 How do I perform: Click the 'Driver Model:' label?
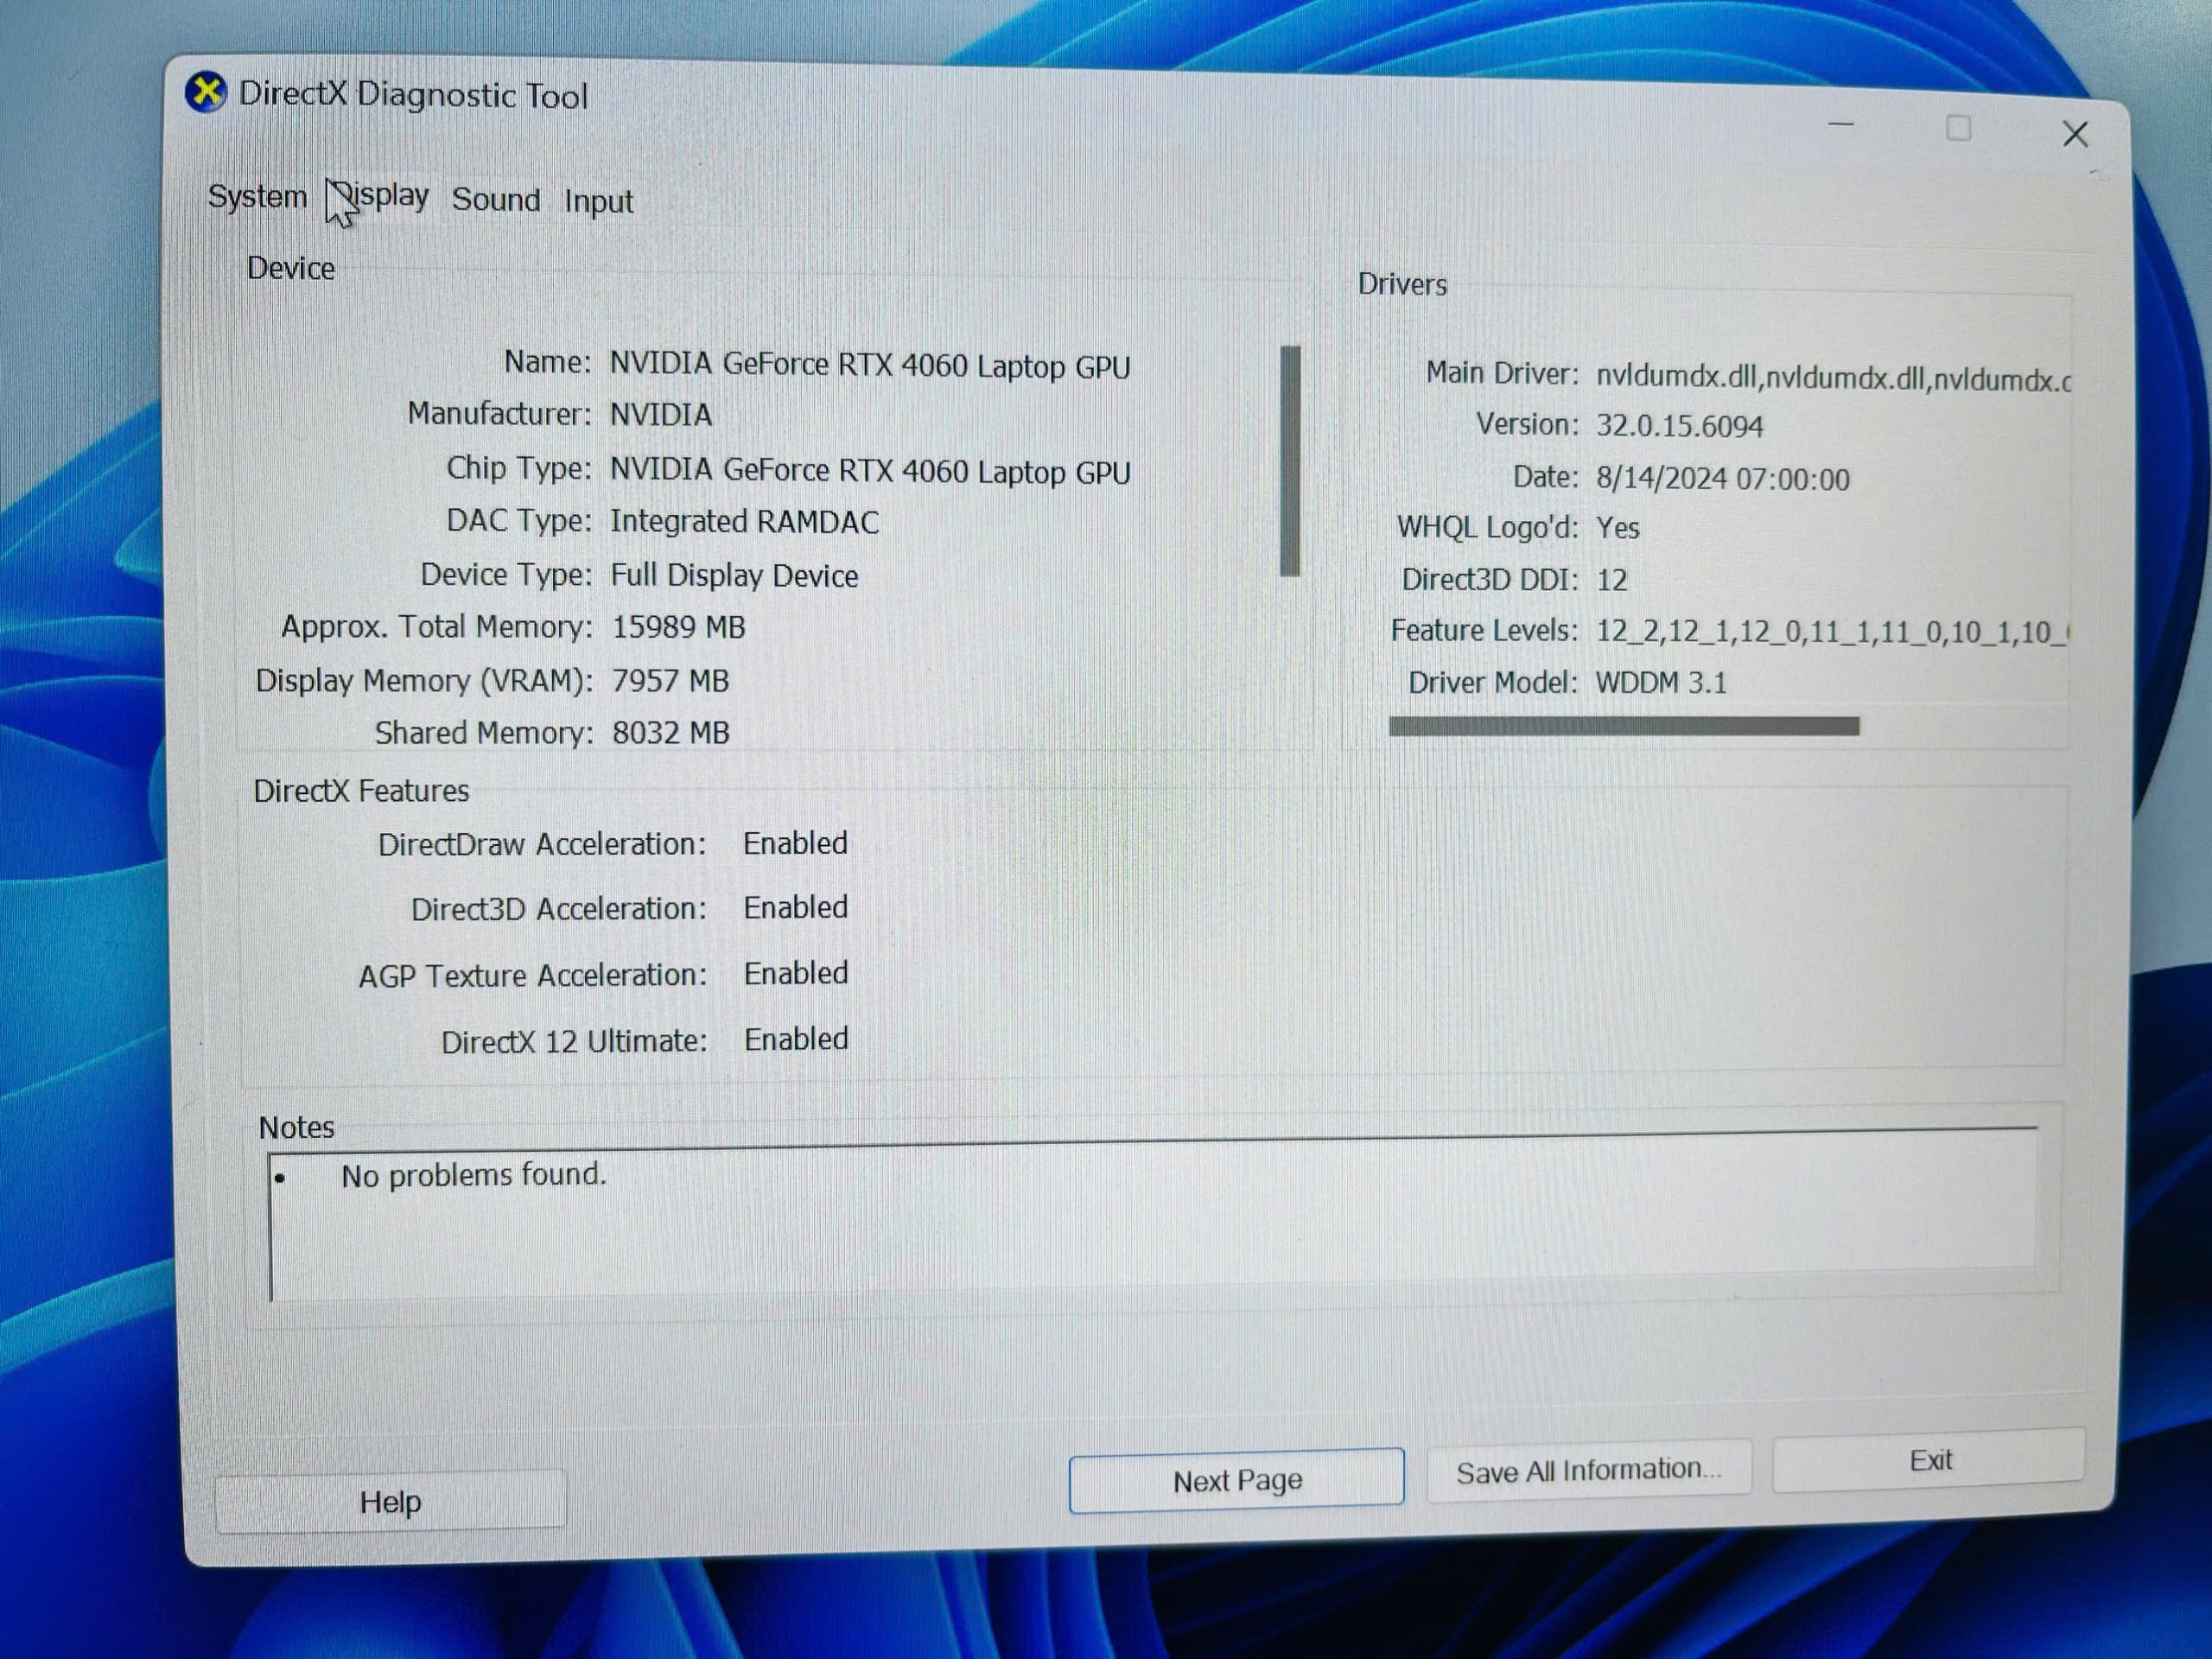point(1492,682)
